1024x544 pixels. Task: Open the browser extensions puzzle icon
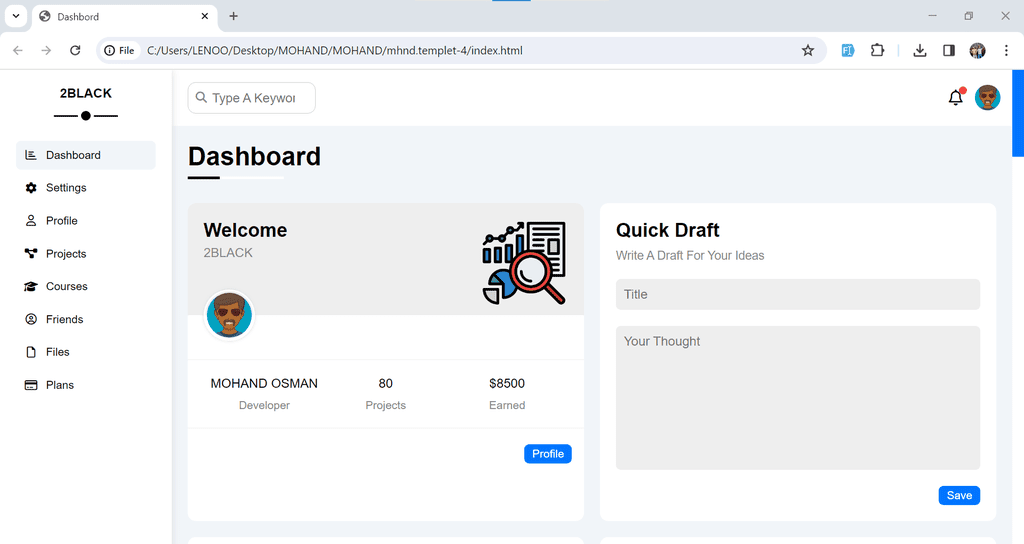coord(877,50)
